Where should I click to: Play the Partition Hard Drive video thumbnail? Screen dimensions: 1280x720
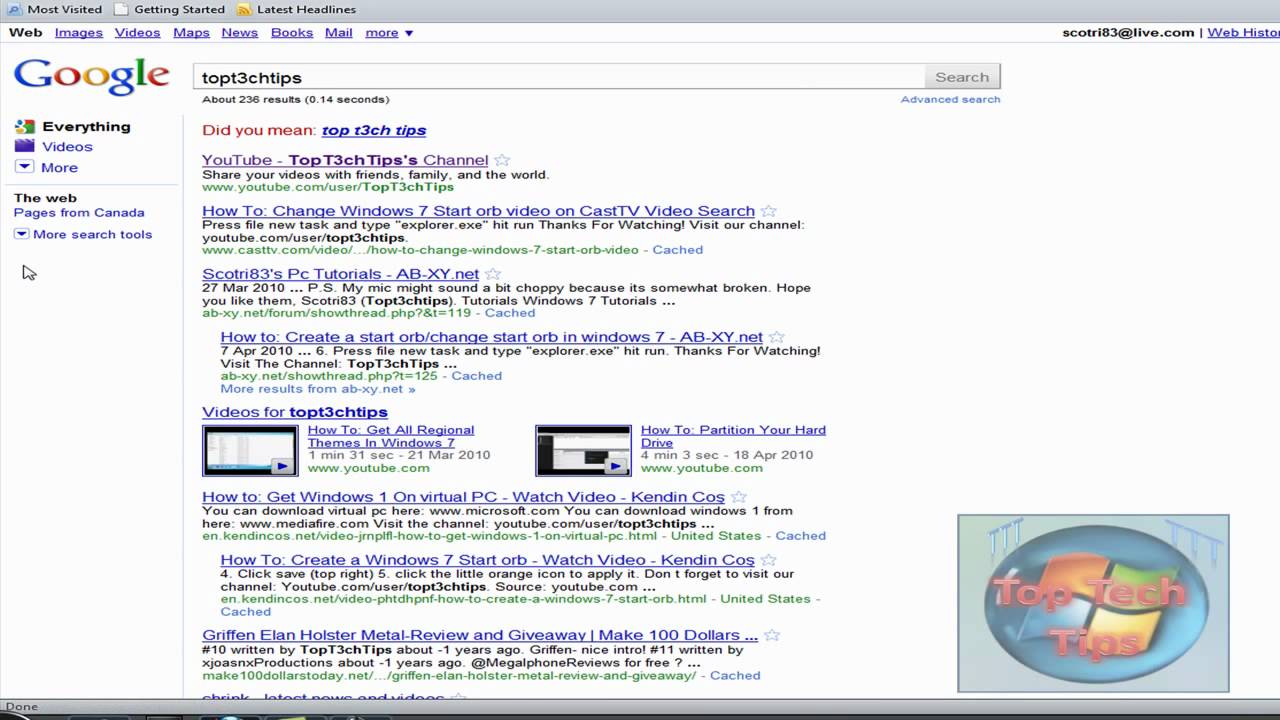coord(583,450)
